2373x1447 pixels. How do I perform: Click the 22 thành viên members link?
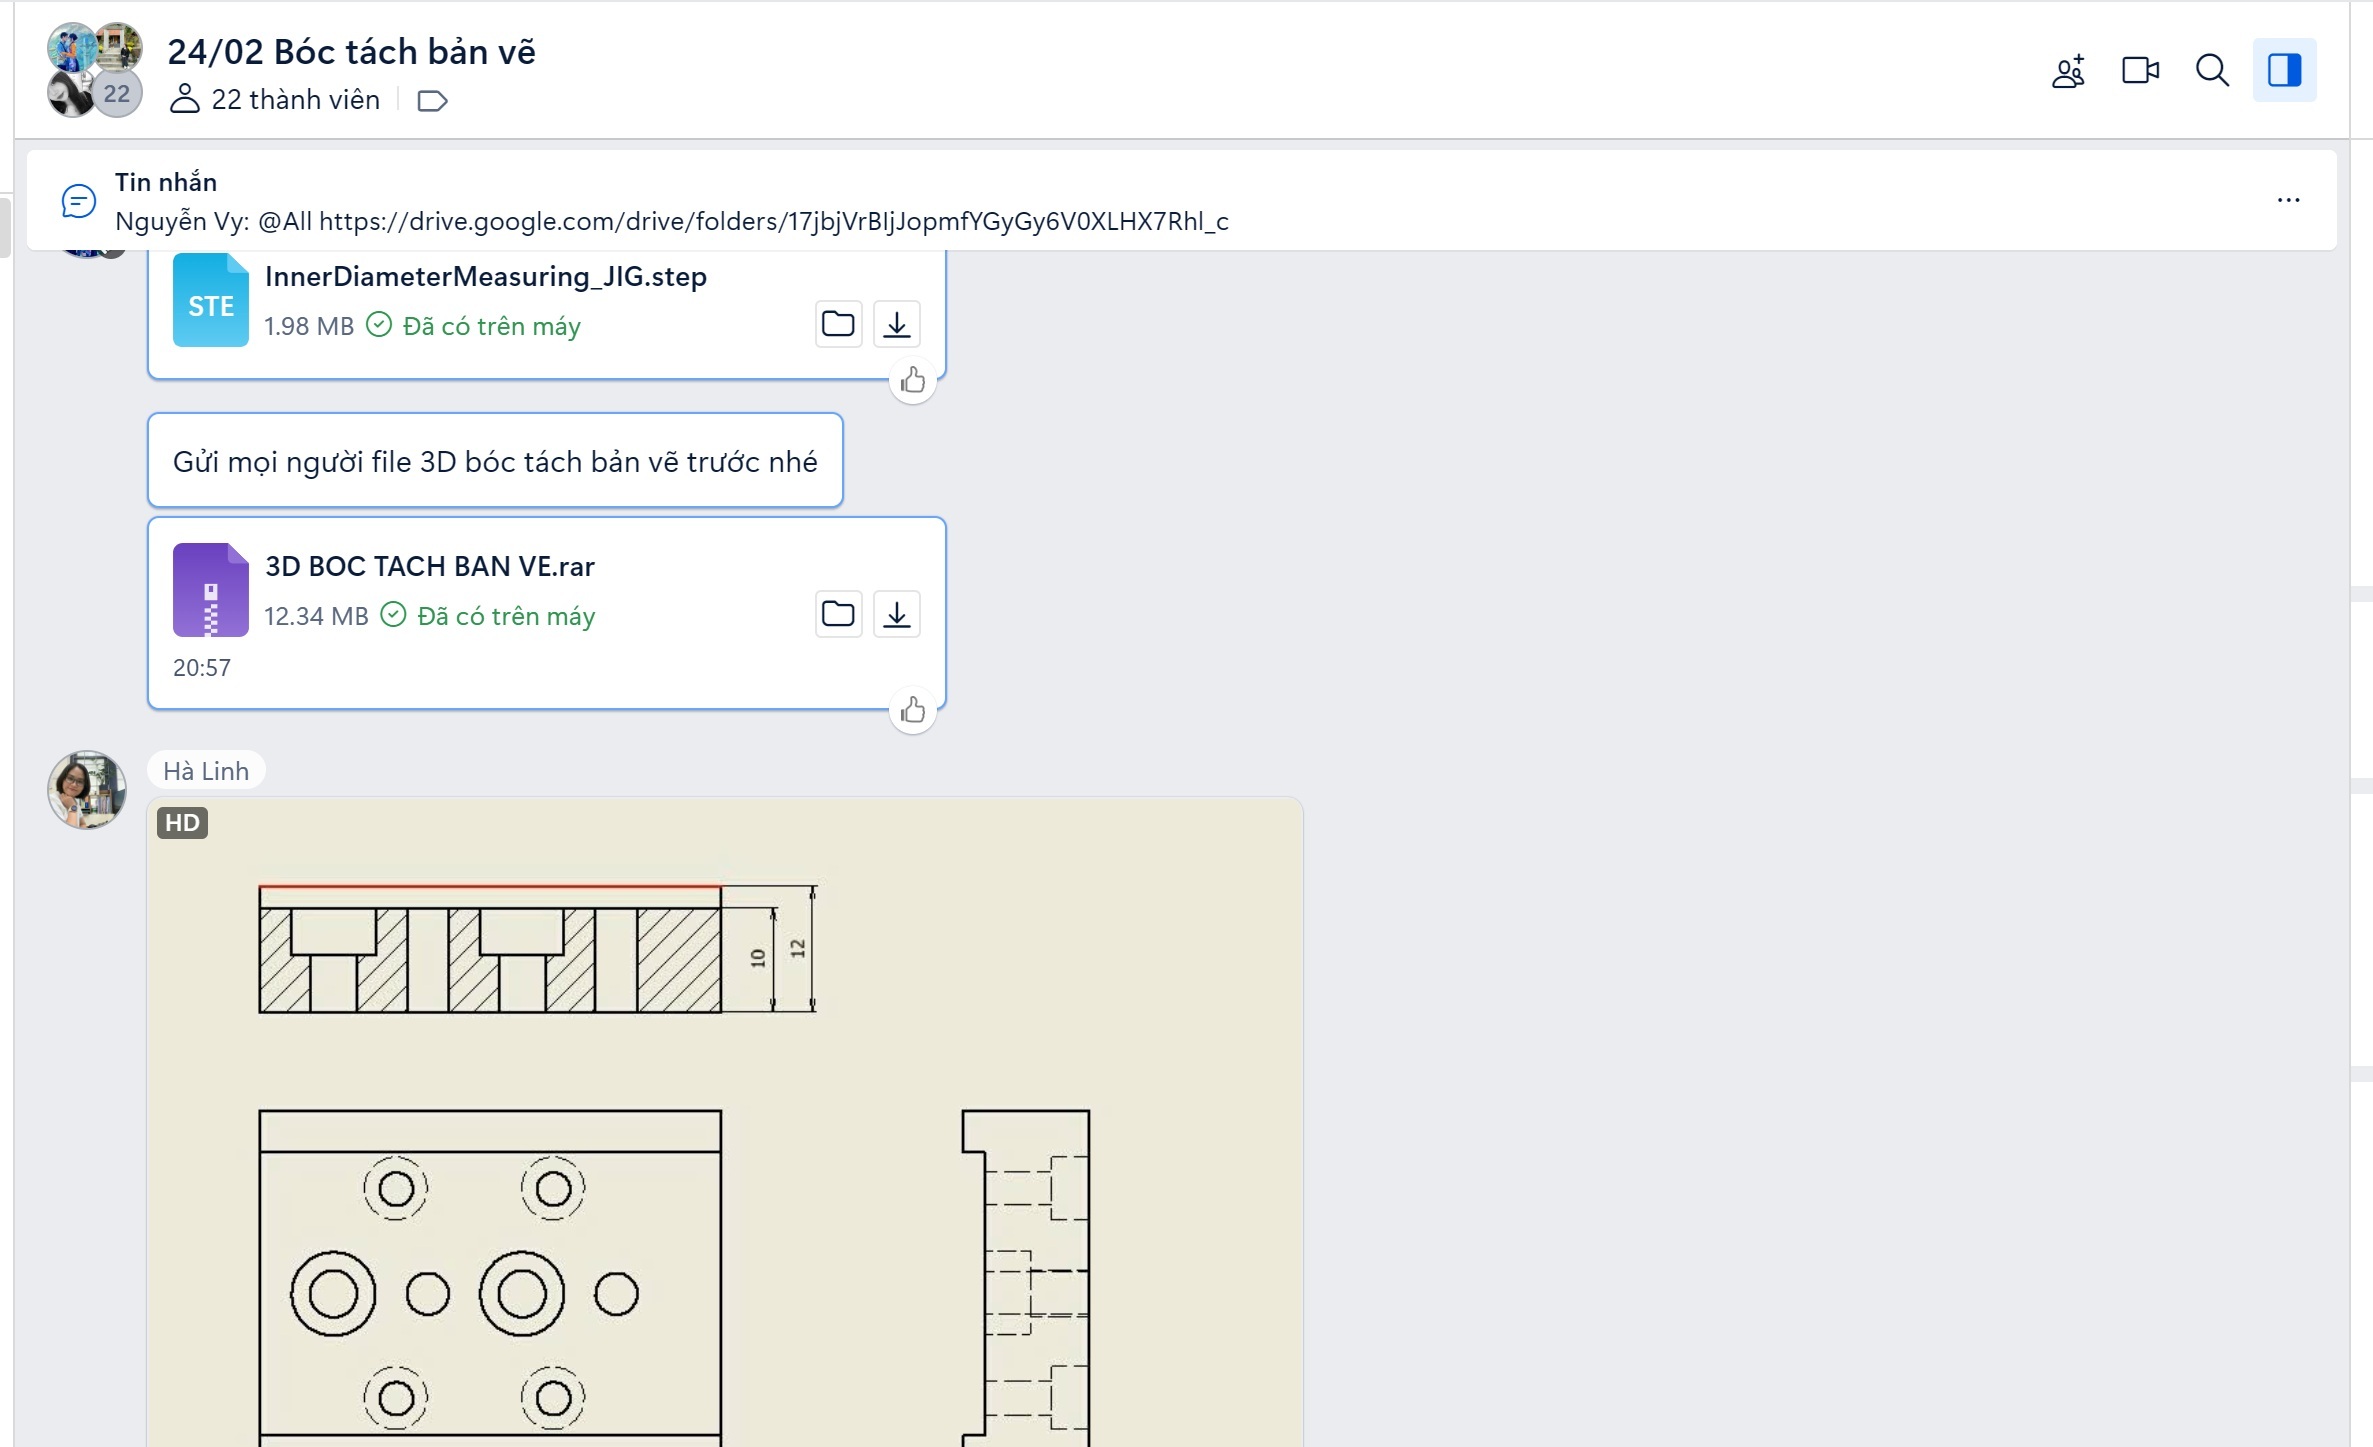click(x=295, y=100)
